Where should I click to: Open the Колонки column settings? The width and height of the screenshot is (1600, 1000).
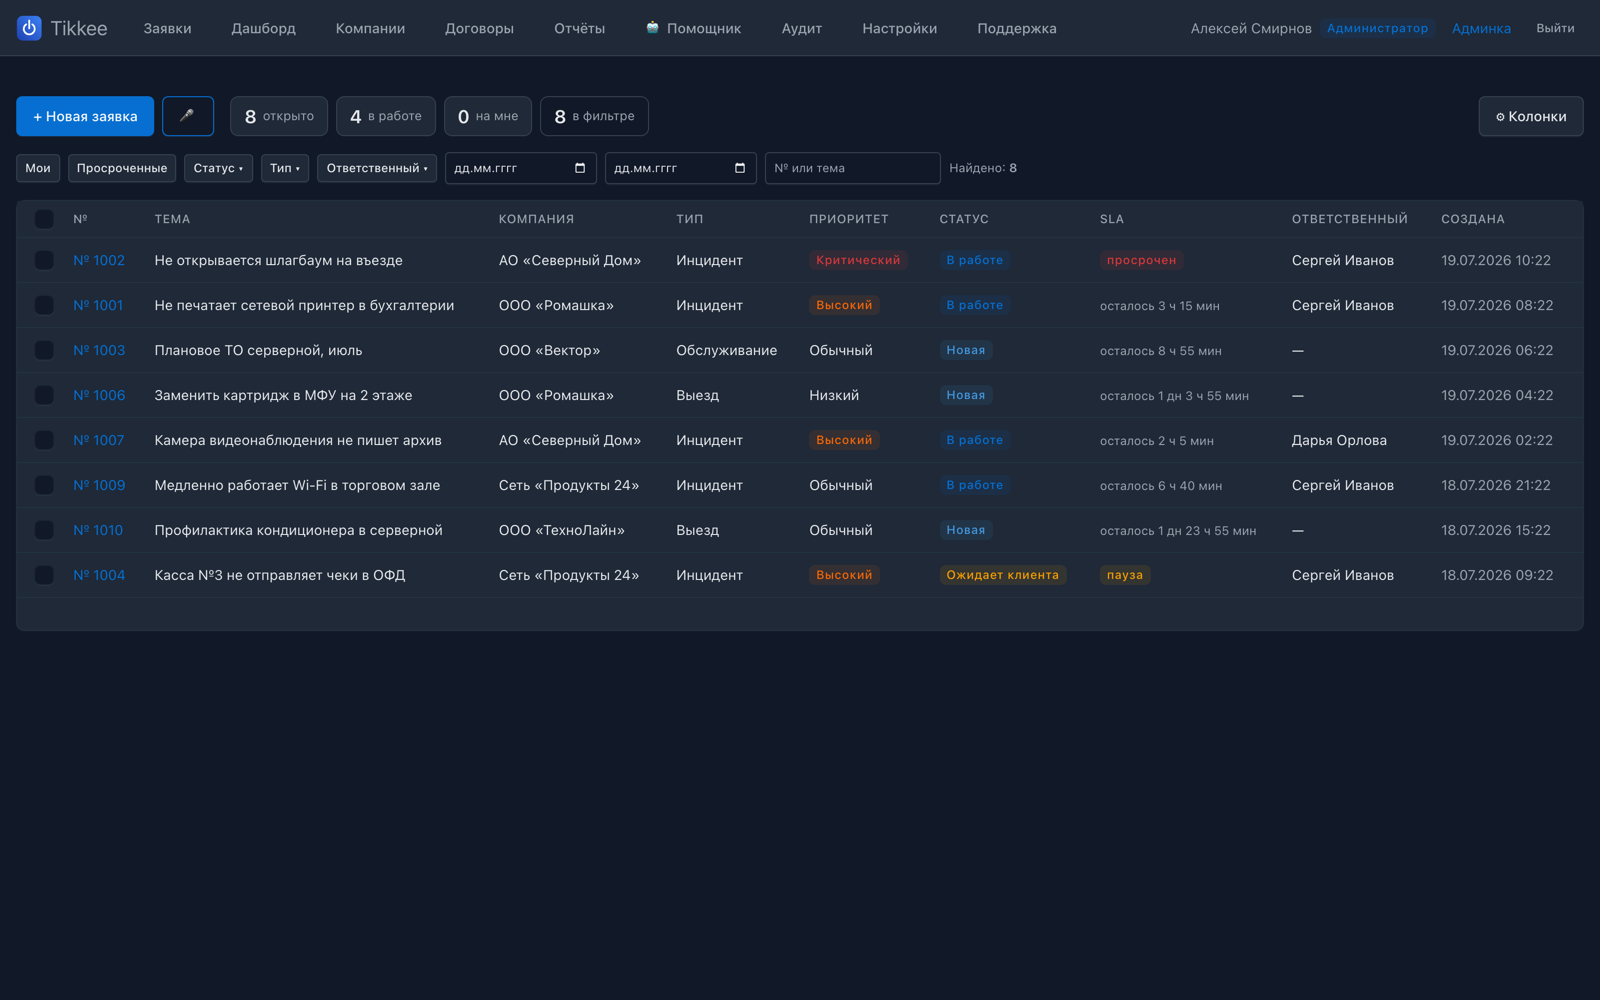[x=1531, y=116]
